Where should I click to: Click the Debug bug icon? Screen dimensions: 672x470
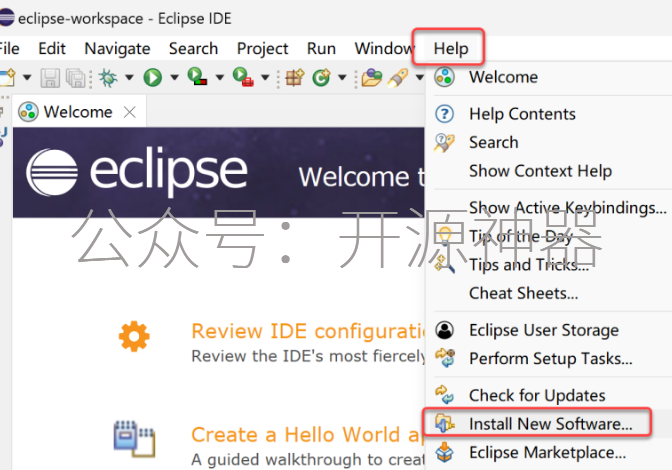click(108, 78)
